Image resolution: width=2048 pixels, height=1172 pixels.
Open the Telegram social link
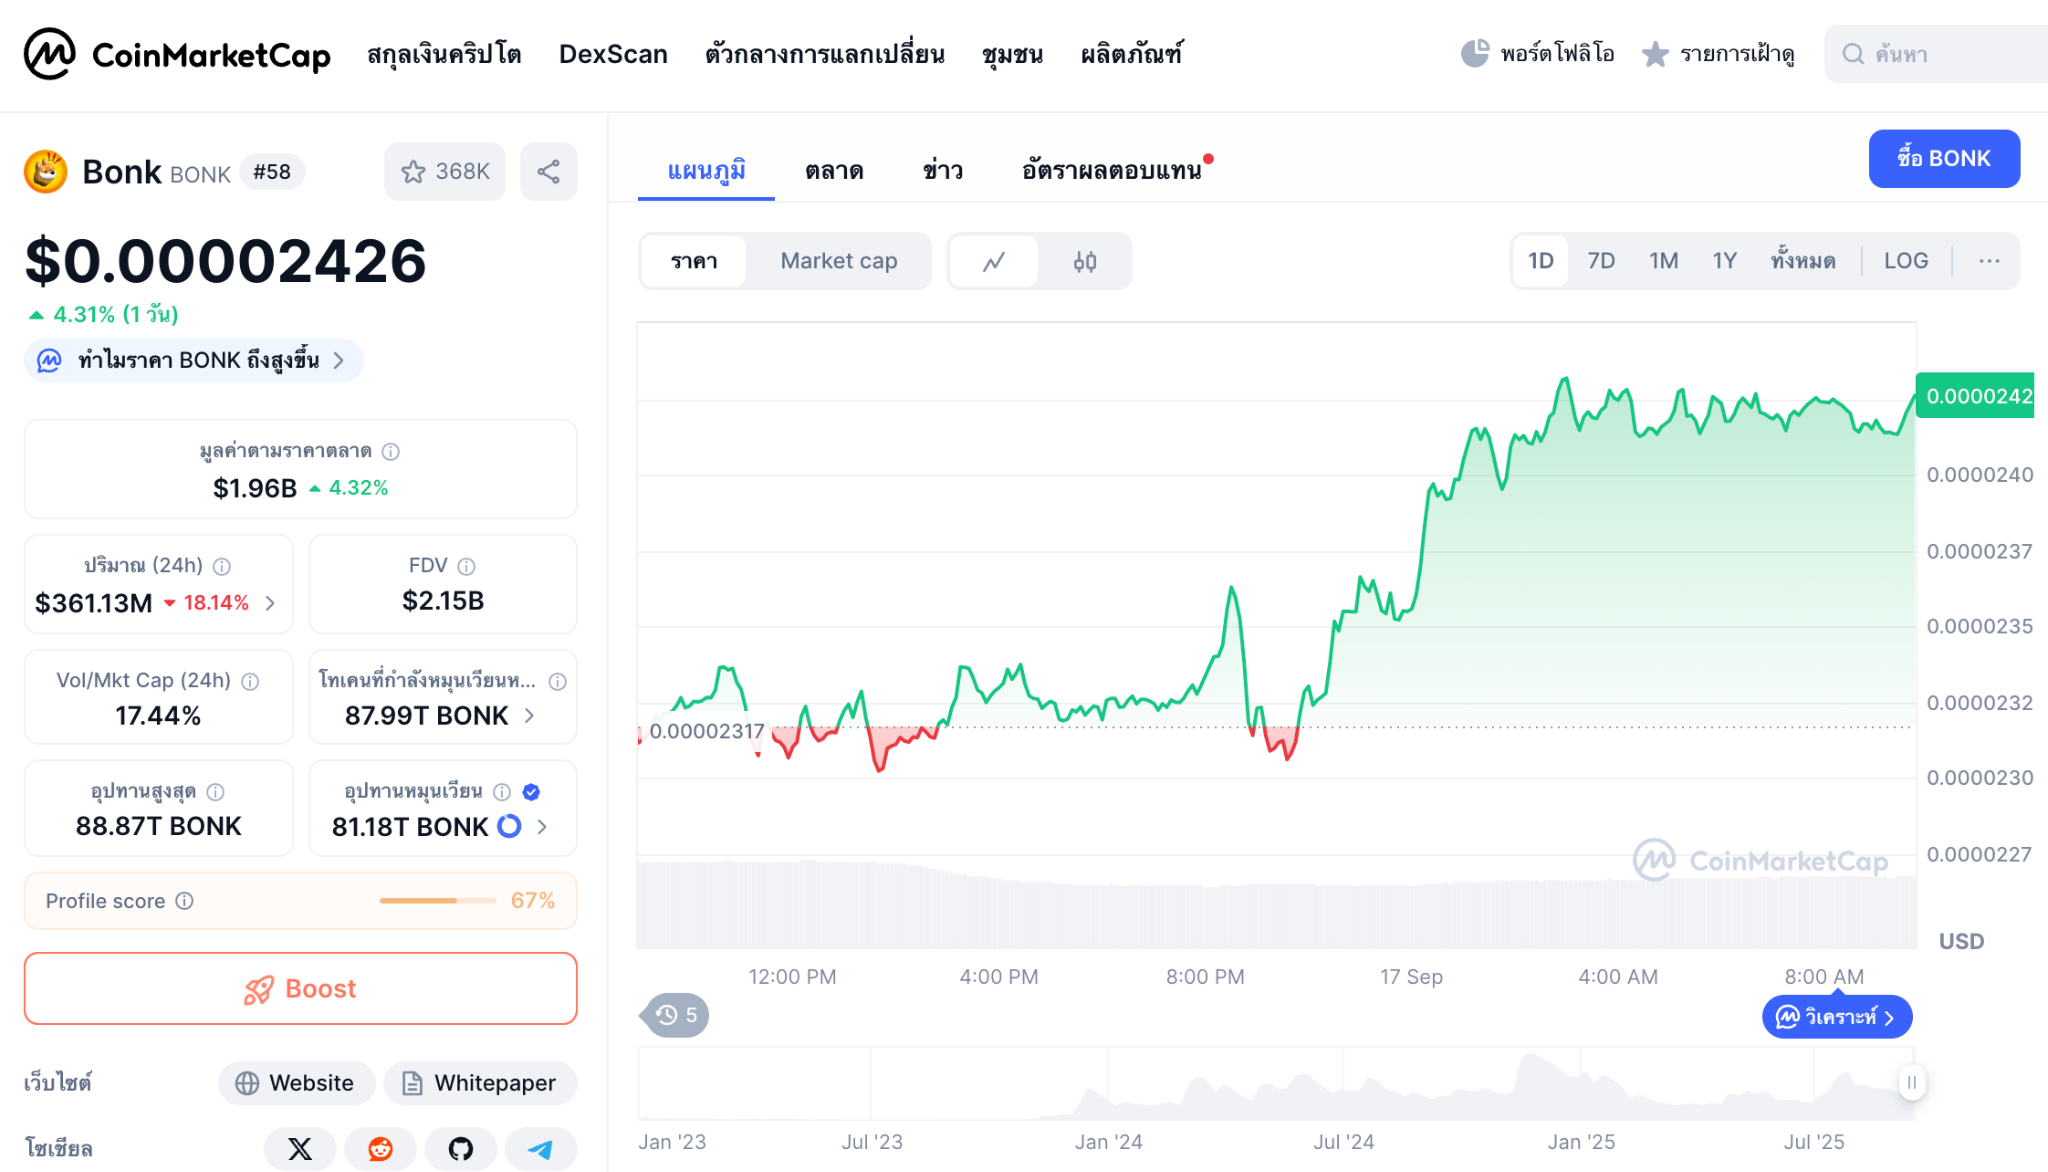[540, 1148]
